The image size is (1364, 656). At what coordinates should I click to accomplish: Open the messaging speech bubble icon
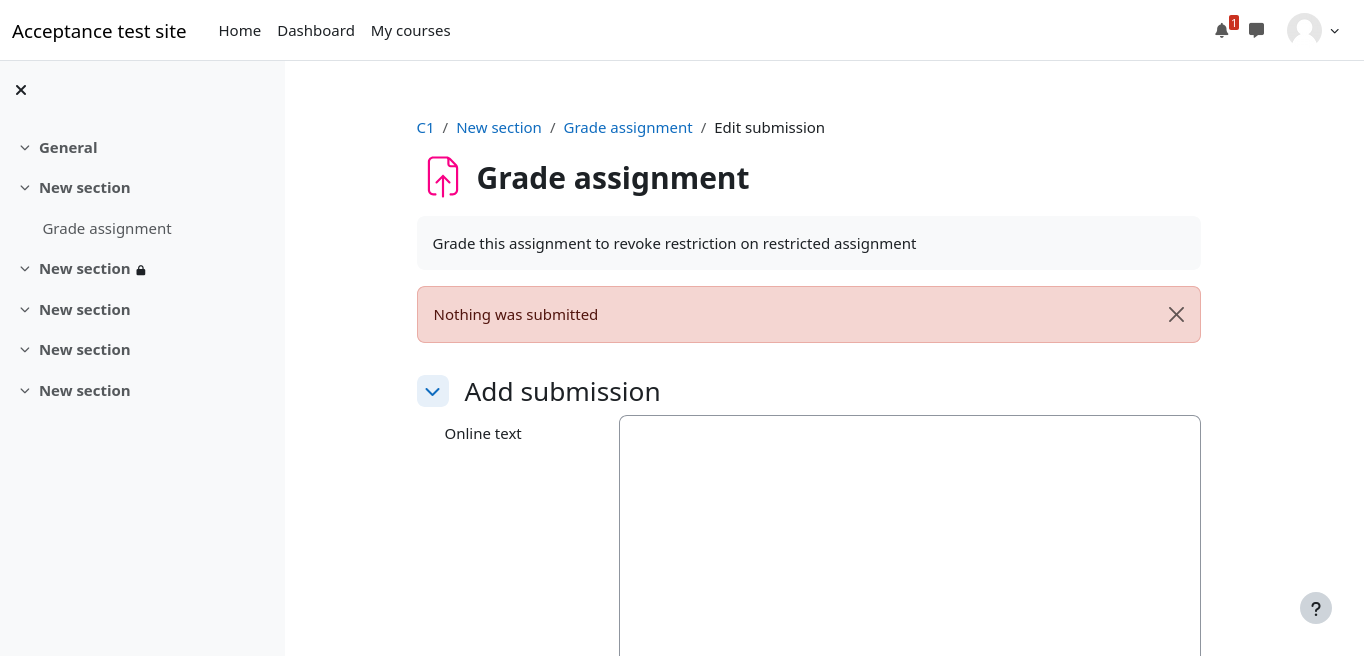tap(1257, 30)
